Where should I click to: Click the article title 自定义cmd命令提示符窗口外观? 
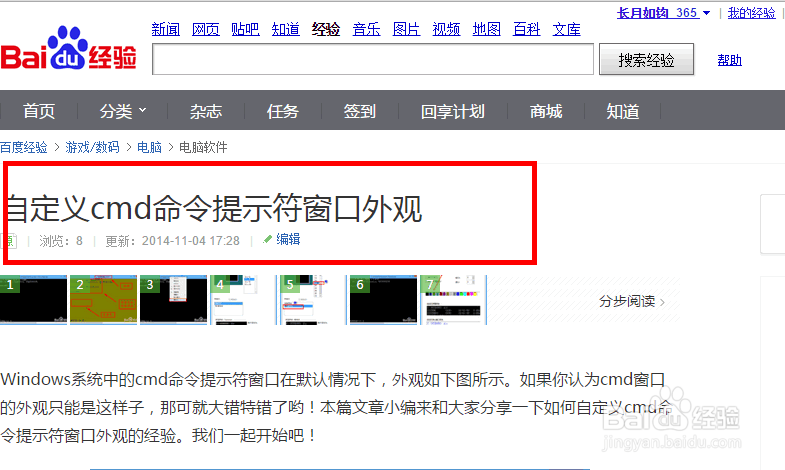pos(213,209)
